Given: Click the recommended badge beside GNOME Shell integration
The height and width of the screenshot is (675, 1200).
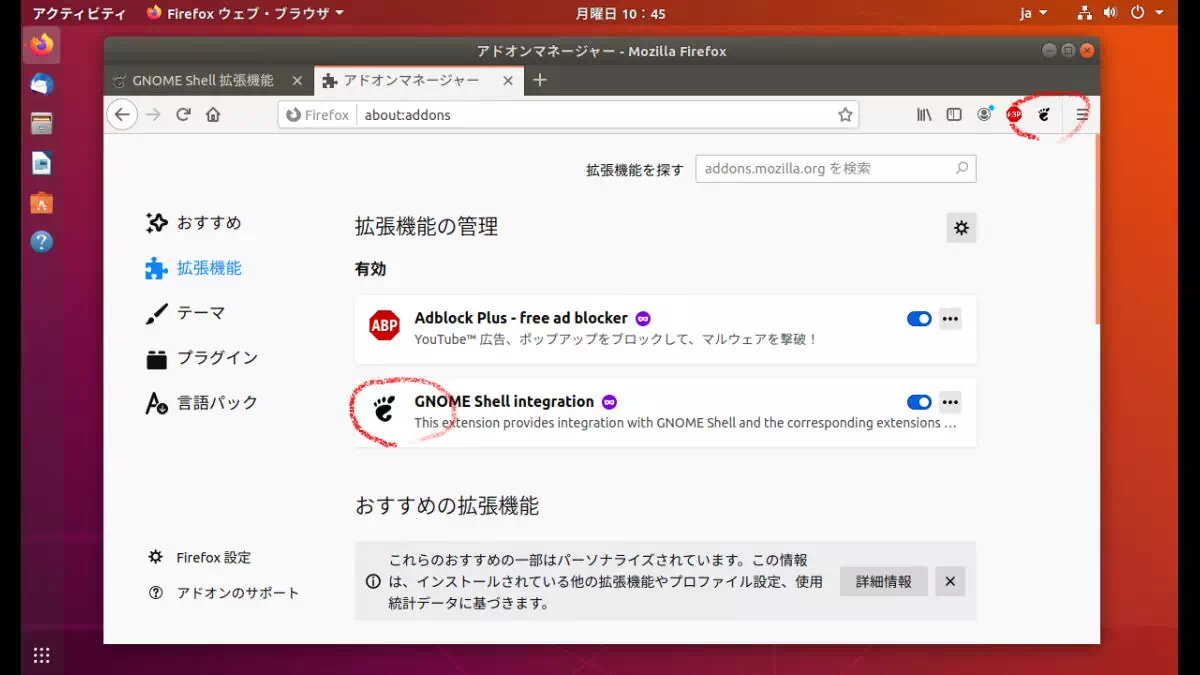Looking at the screenshot, I should (x=609, y=402).
